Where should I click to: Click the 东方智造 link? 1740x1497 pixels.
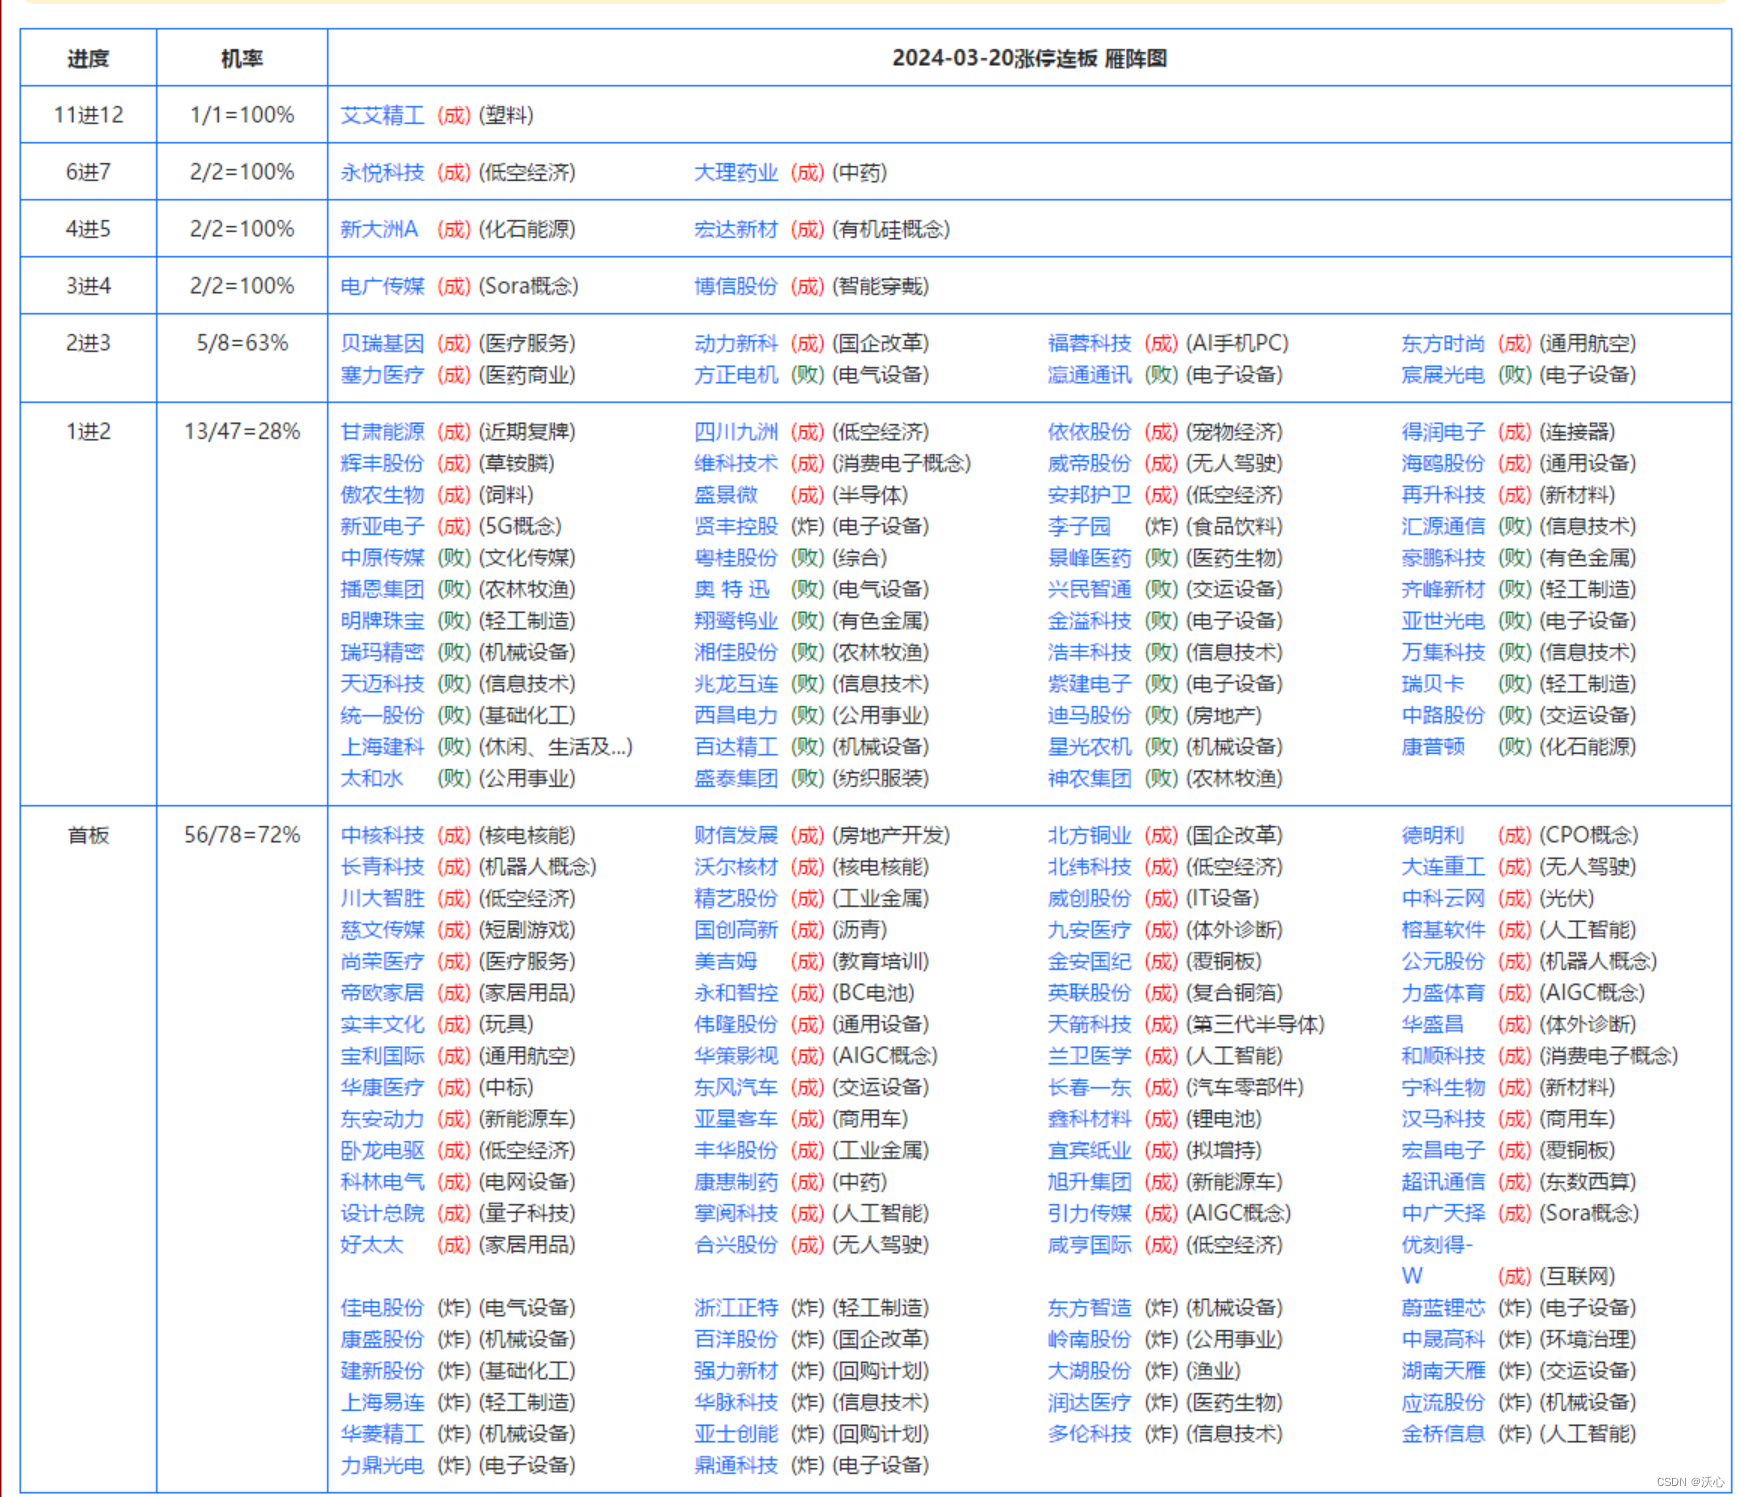click(1089, 1307)
